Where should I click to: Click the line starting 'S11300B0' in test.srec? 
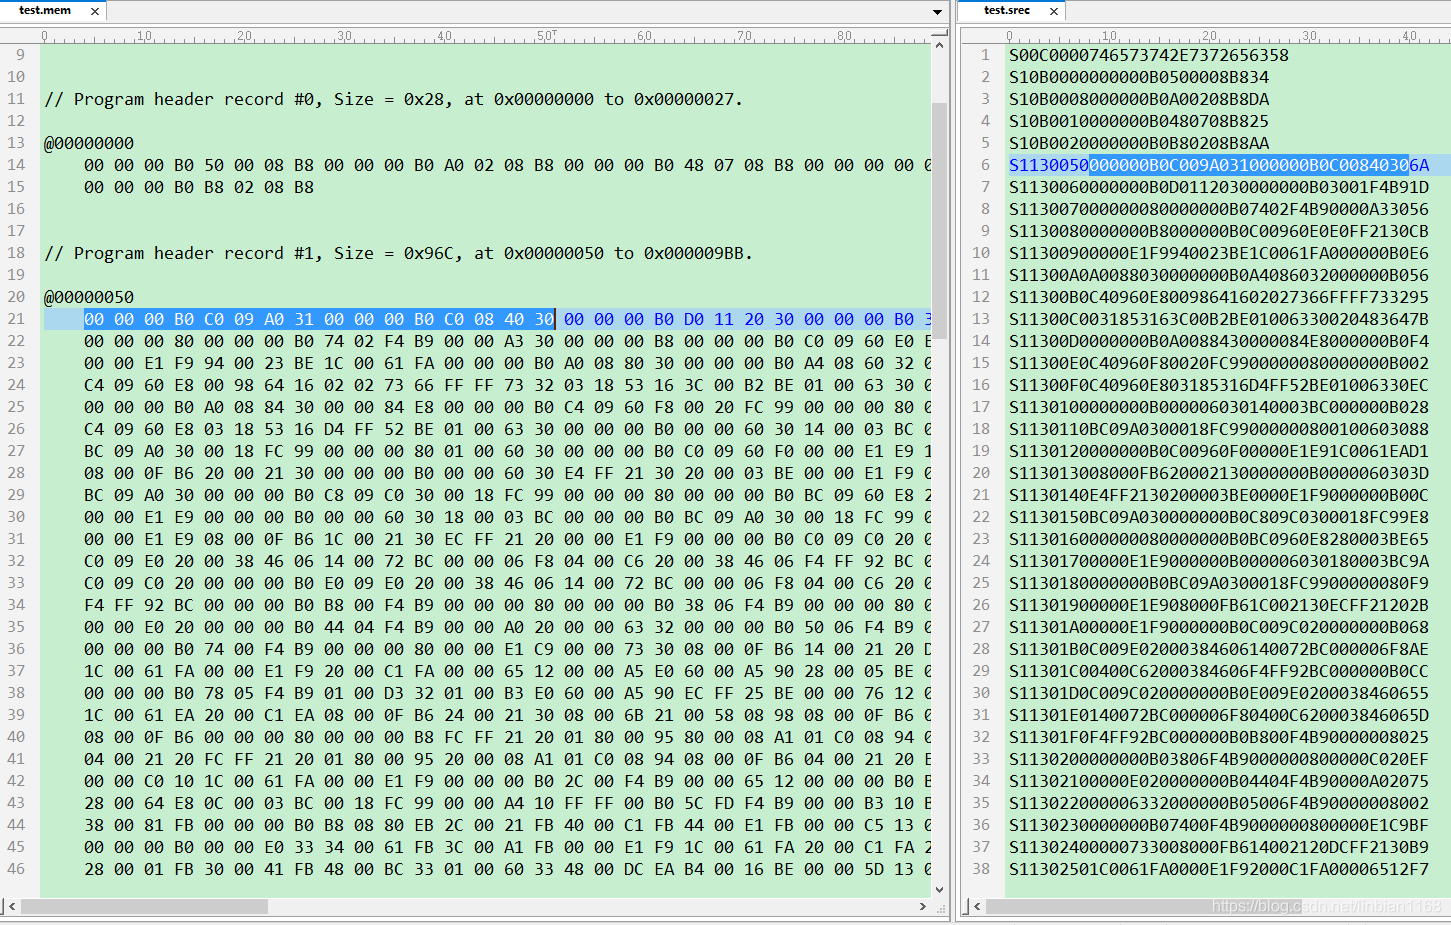1219,297
